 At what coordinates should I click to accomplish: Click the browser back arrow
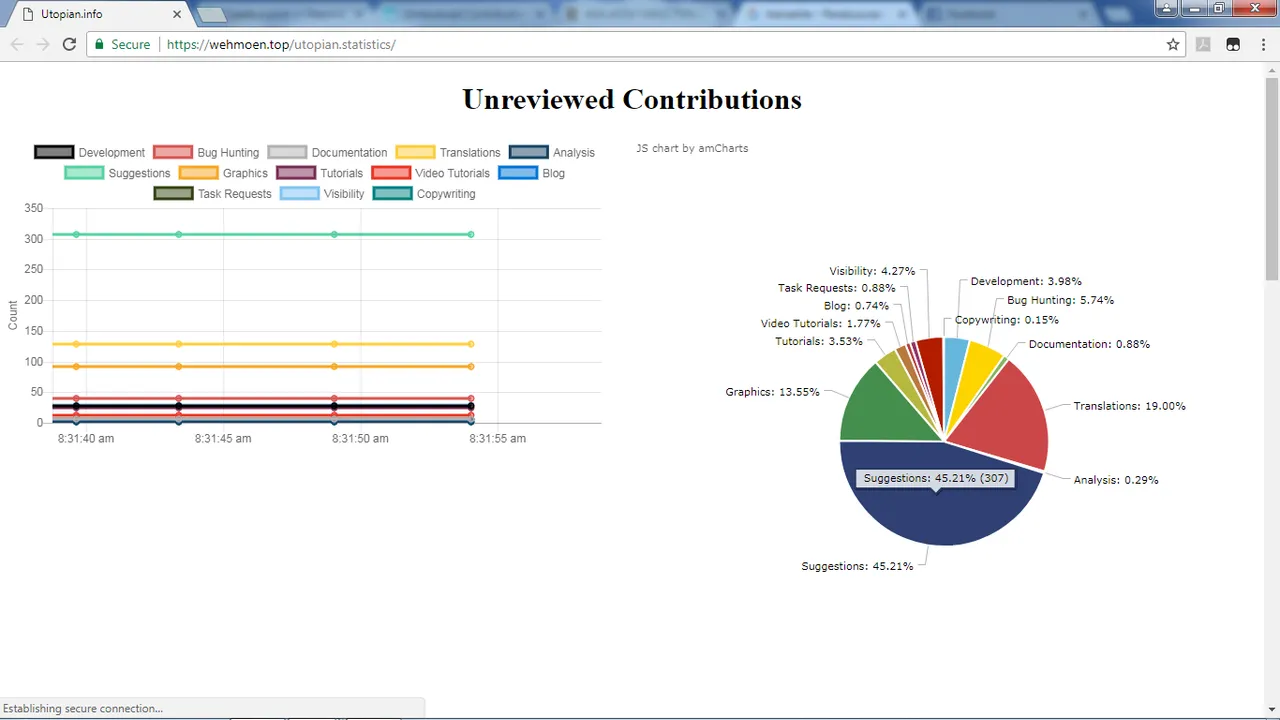[x=17, y=44]
